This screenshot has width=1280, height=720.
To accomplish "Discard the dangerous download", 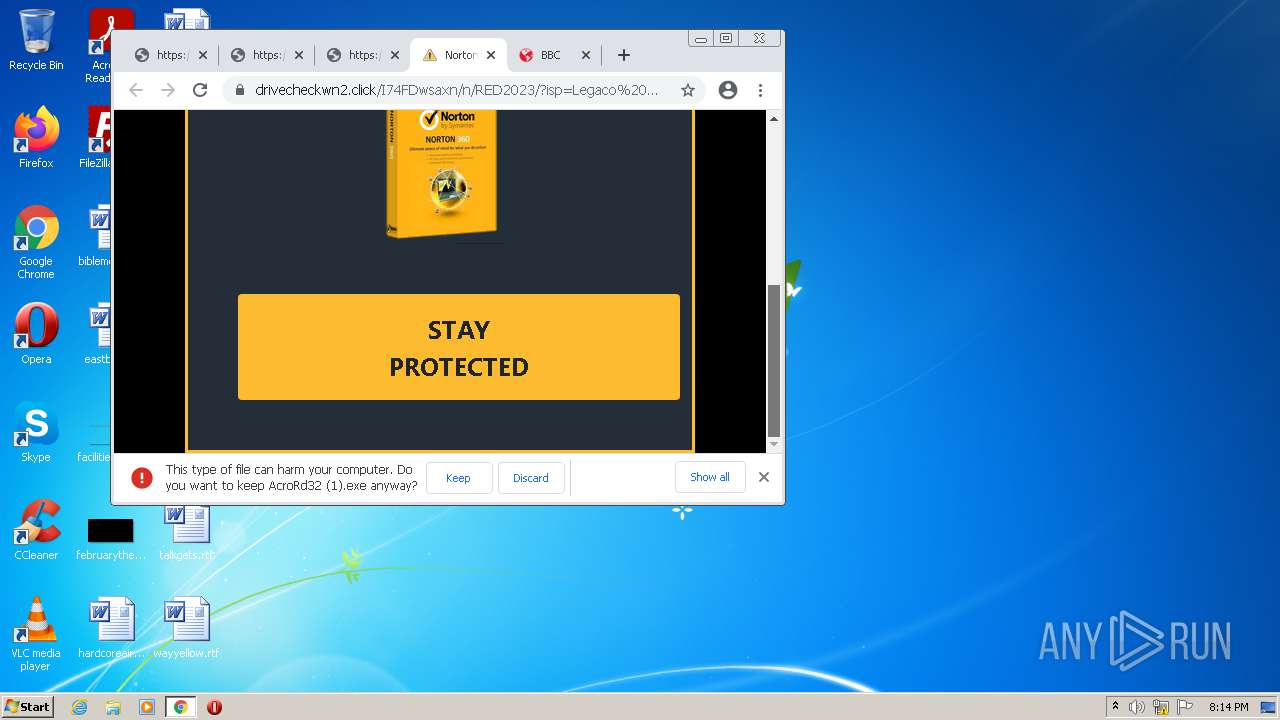I will point(531,478).
